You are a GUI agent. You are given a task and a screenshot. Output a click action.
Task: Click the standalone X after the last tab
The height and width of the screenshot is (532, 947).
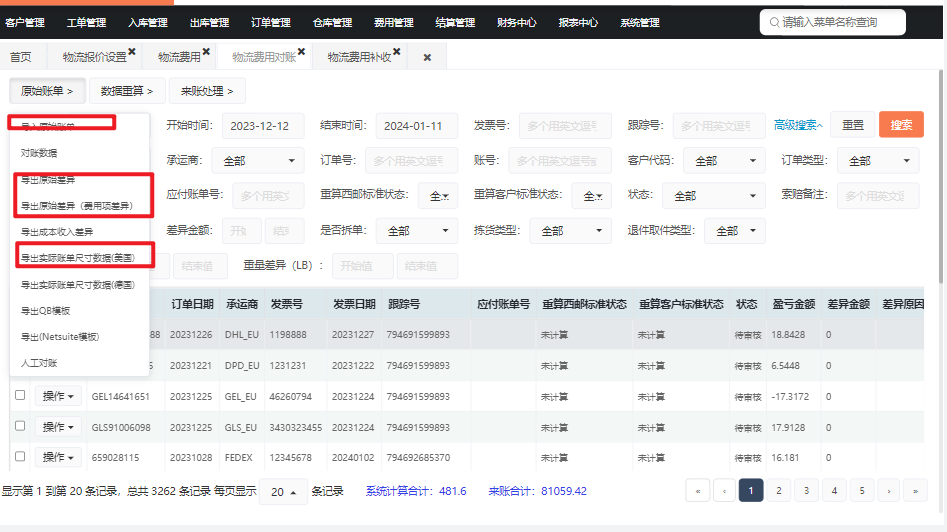tap(427, 57)
